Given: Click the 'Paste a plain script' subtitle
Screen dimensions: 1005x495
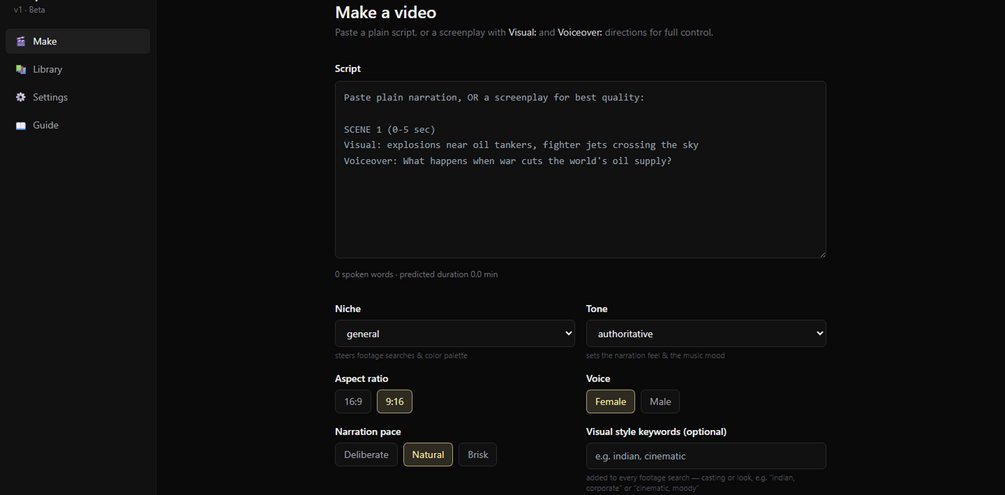Looking at the screenshot, I should point(524,32).
